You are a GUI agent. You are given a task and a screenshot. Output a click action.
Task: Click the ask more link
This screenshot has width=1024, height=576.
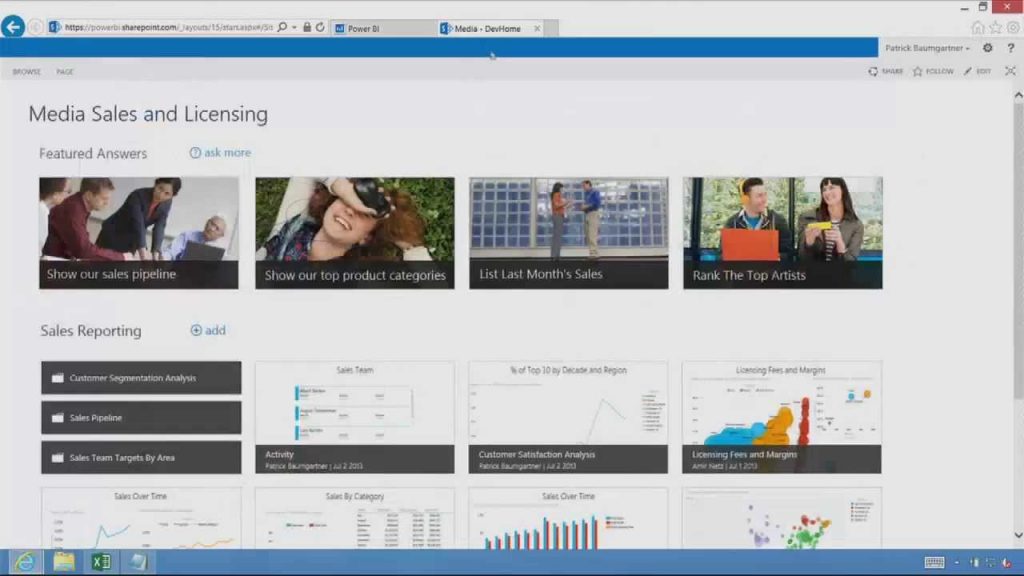[221, 152]
